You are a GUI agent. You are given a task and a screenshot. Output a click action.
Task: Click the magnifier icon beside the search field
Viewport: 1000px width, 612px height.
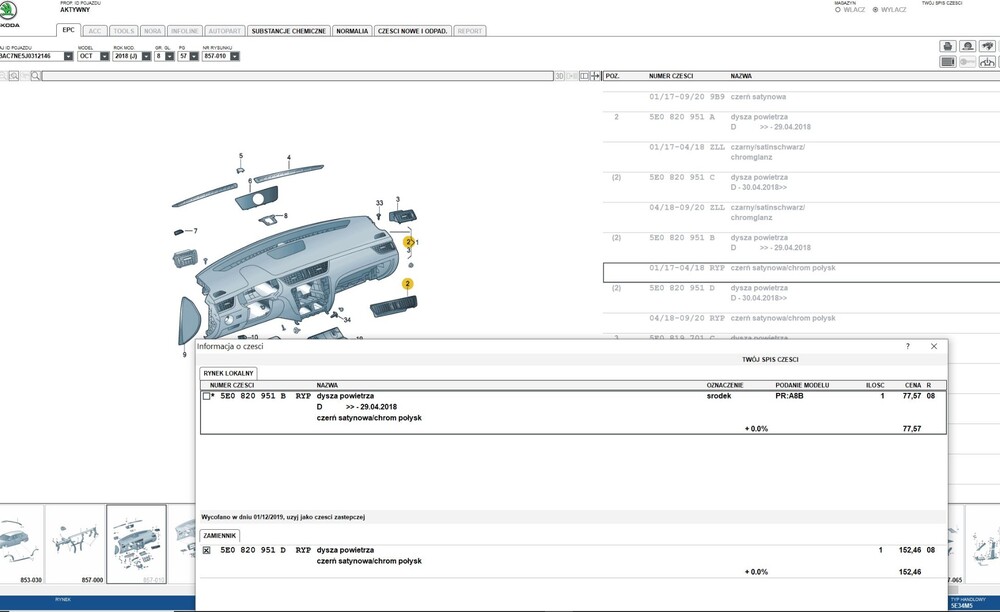pos(35,76)
